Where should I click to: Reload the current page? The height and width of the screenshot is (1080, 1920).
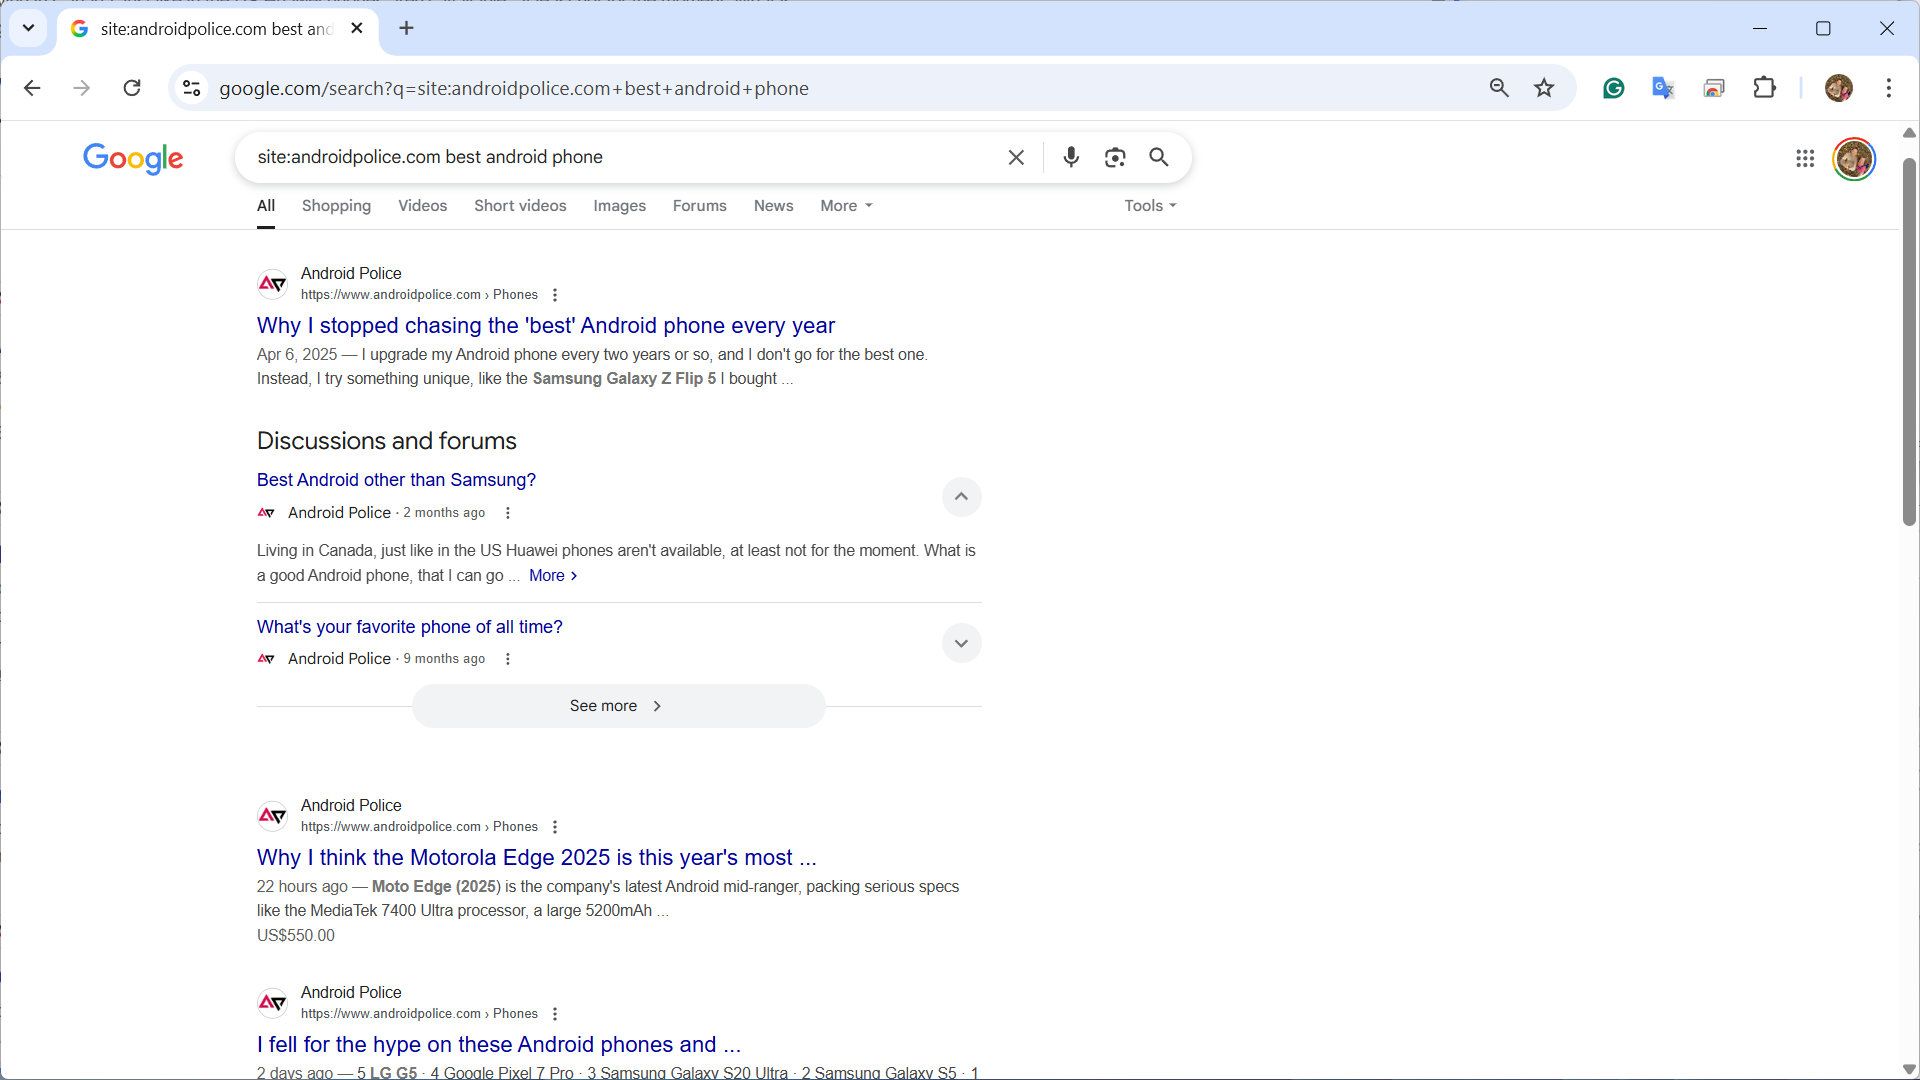point(132,88)
